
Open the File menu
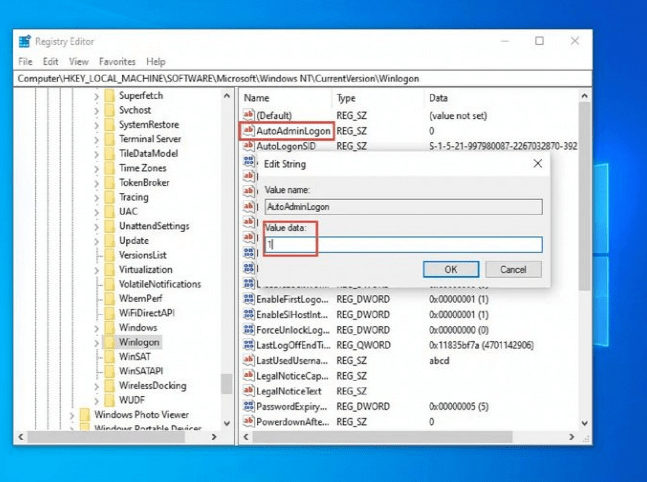(25, 61)
